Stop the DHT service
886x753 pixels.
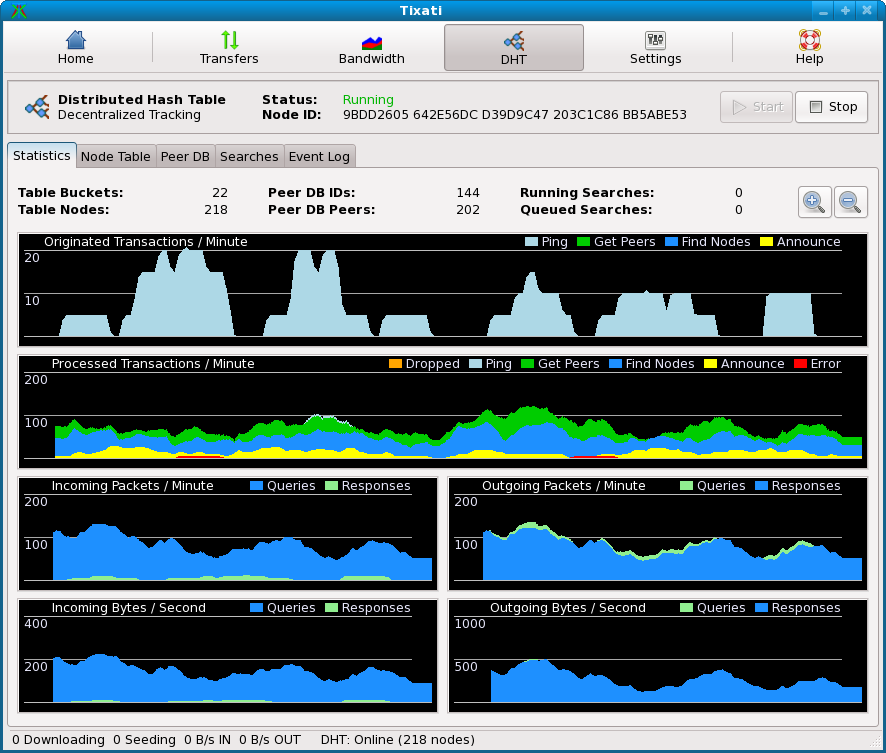tap(831, 107)
